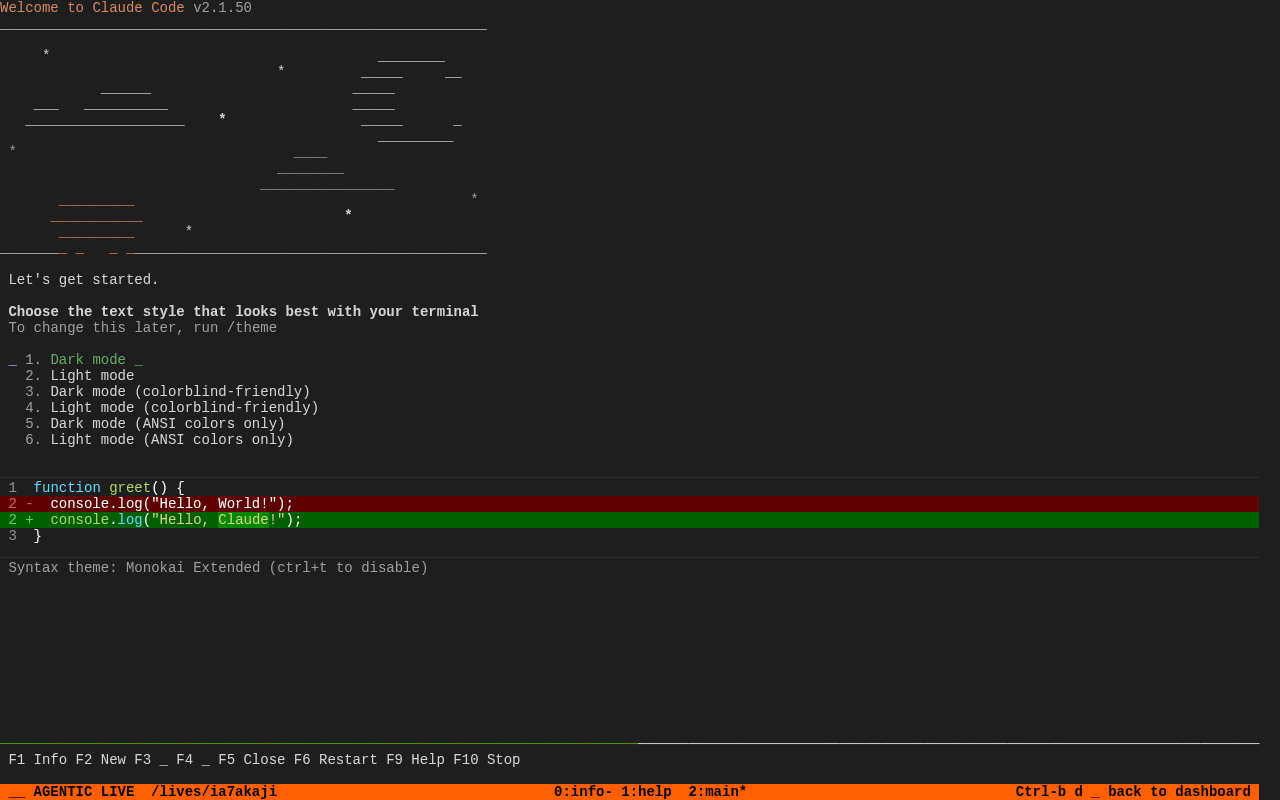
Task: Pick Light mode (colorblind-friendly) option
Action: pos(184,408)
